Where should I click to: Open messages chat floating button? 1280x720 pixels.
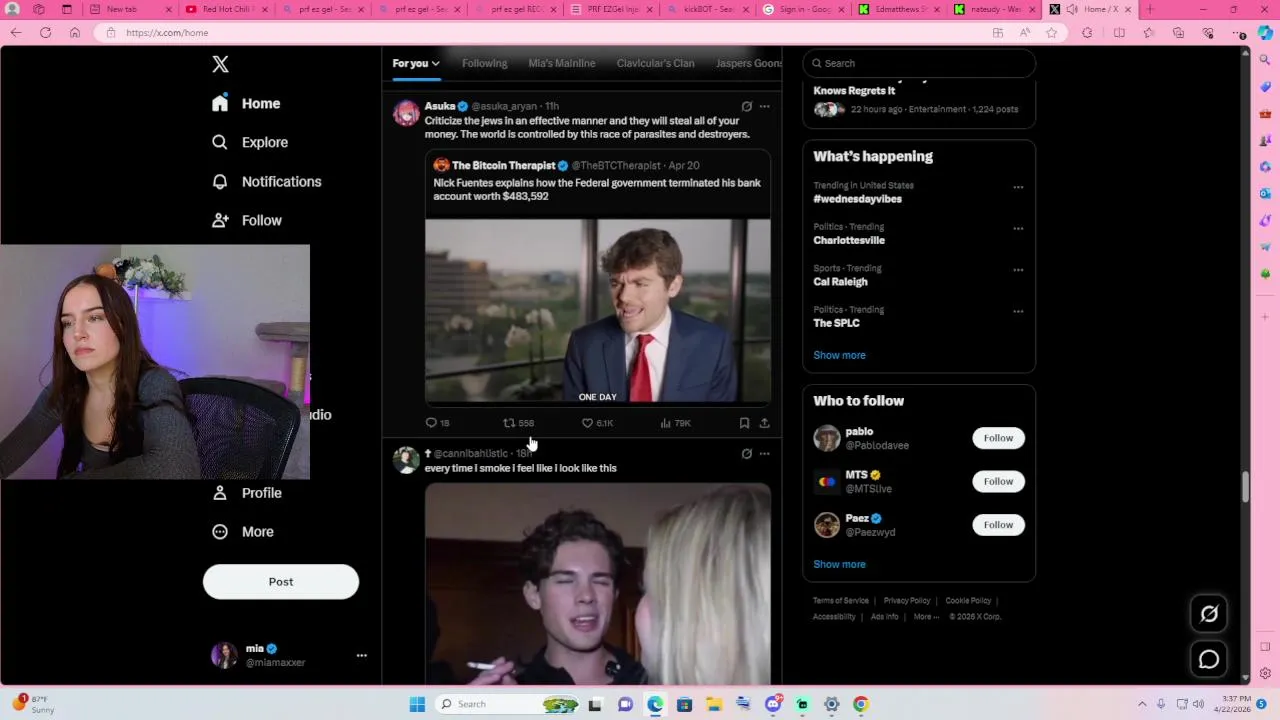(1209, 659)
